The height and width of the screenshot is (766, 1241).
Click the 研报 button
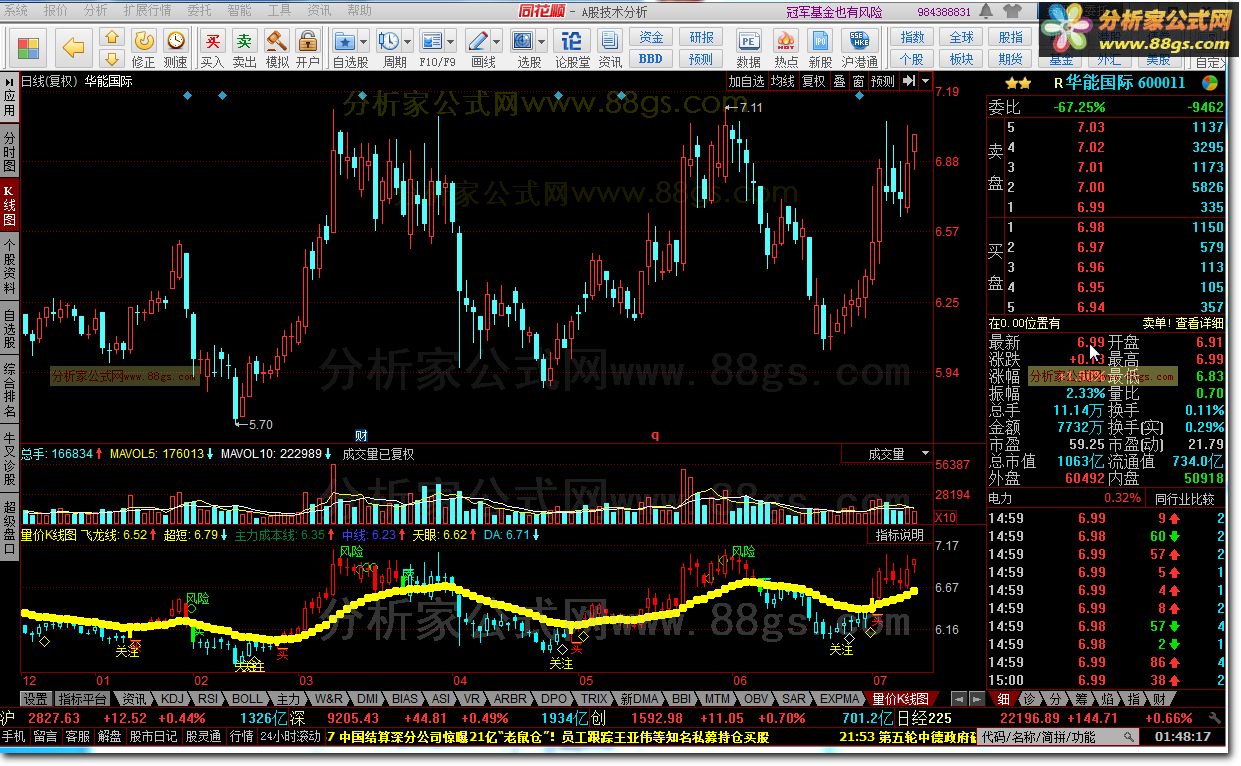coord(702,37)
